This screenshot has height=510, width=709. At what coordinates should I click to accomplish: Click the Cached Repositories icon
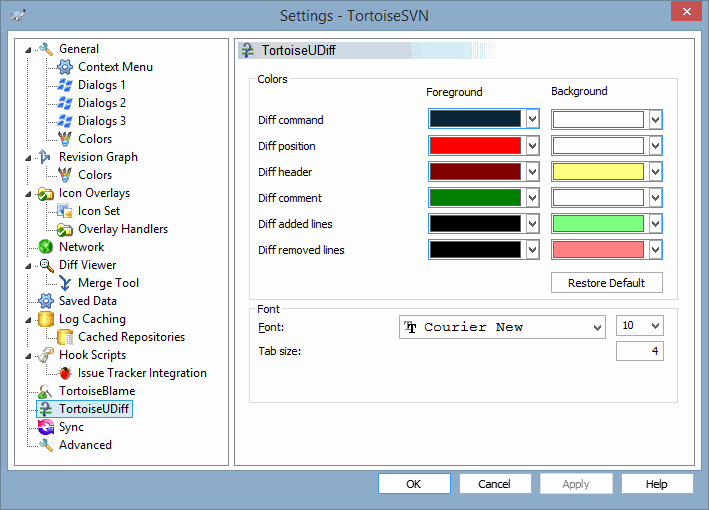[x=65, y=337]
